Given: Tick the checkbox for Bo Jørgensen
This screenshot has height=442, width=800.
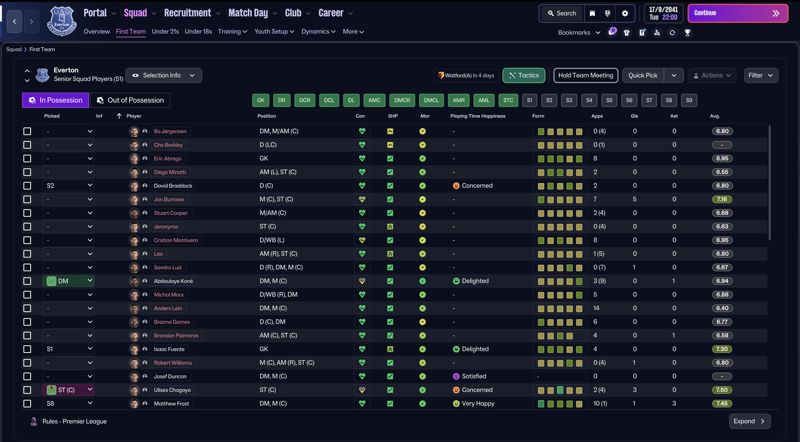Looking at the screenshot, I should pyautogui.click(x=27, y=131).
